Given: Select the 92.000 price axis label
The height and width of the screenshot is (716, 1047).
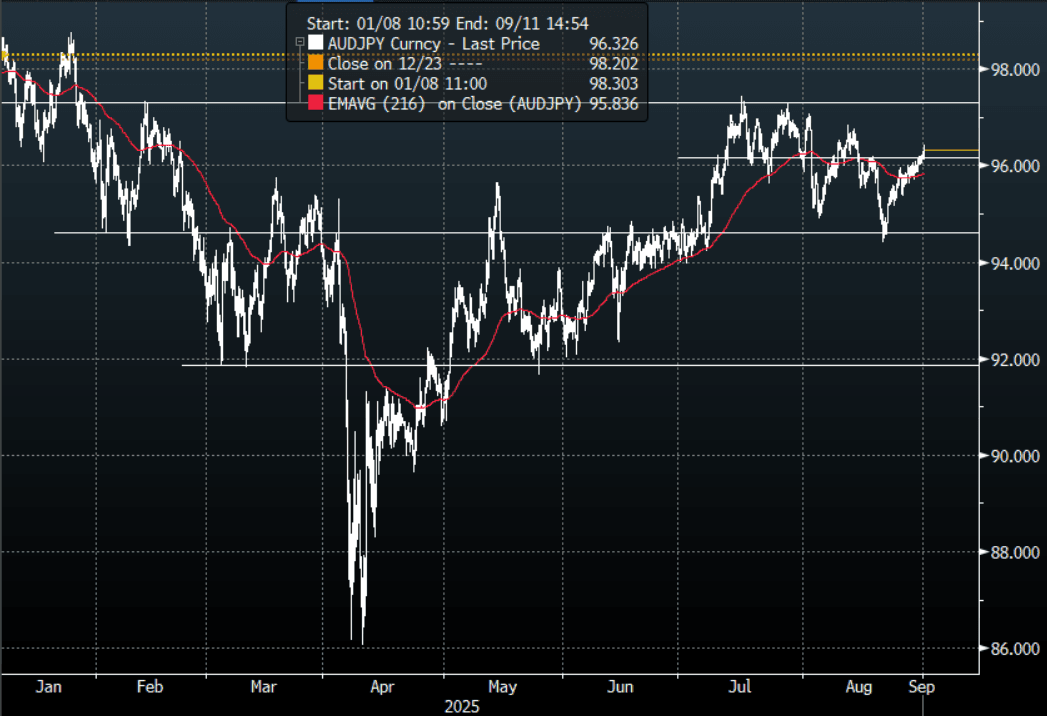Looking at the screenshot, I should pos(1006,360).
